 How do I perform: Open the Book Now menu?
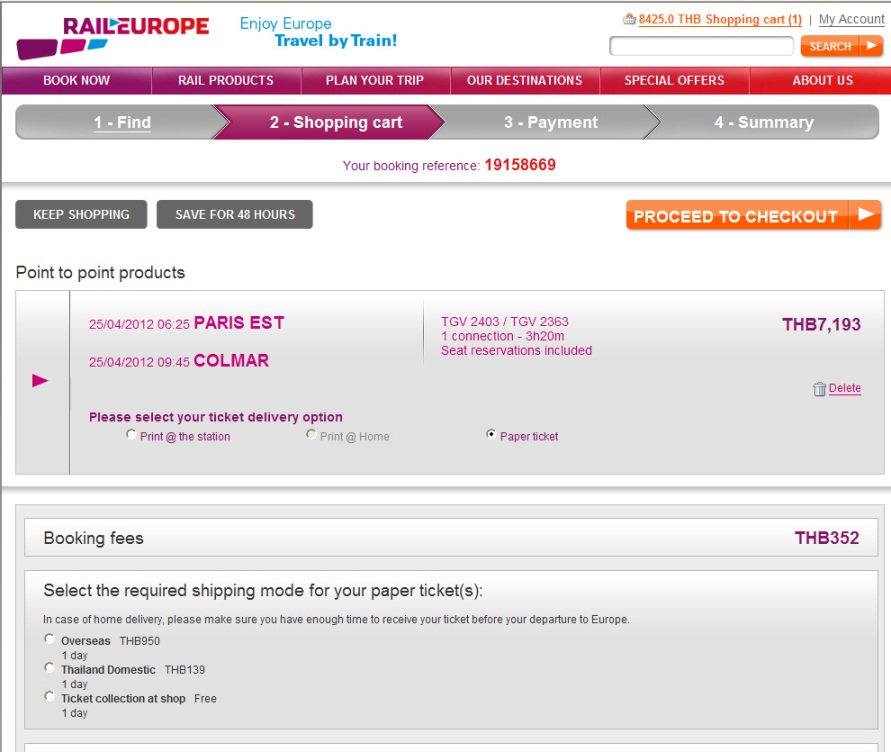coord(77,80)
